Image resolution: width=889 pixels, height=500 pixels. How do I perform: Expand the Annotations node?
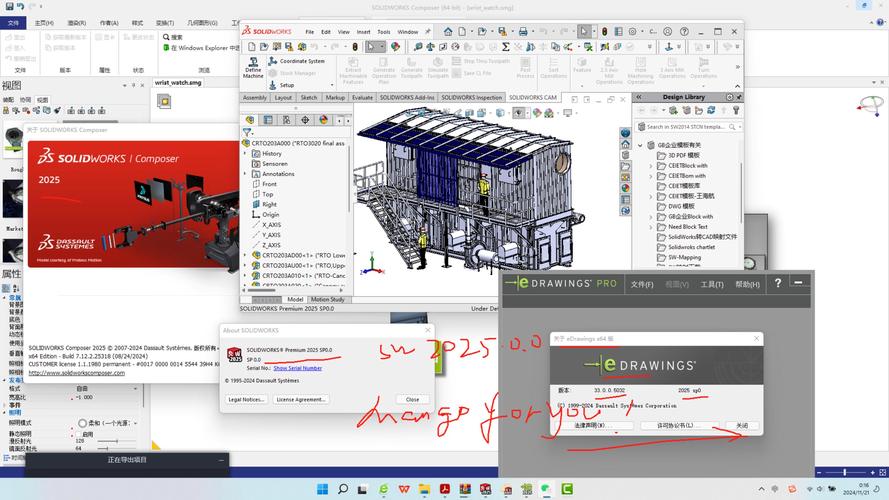[x=245, y=173]
